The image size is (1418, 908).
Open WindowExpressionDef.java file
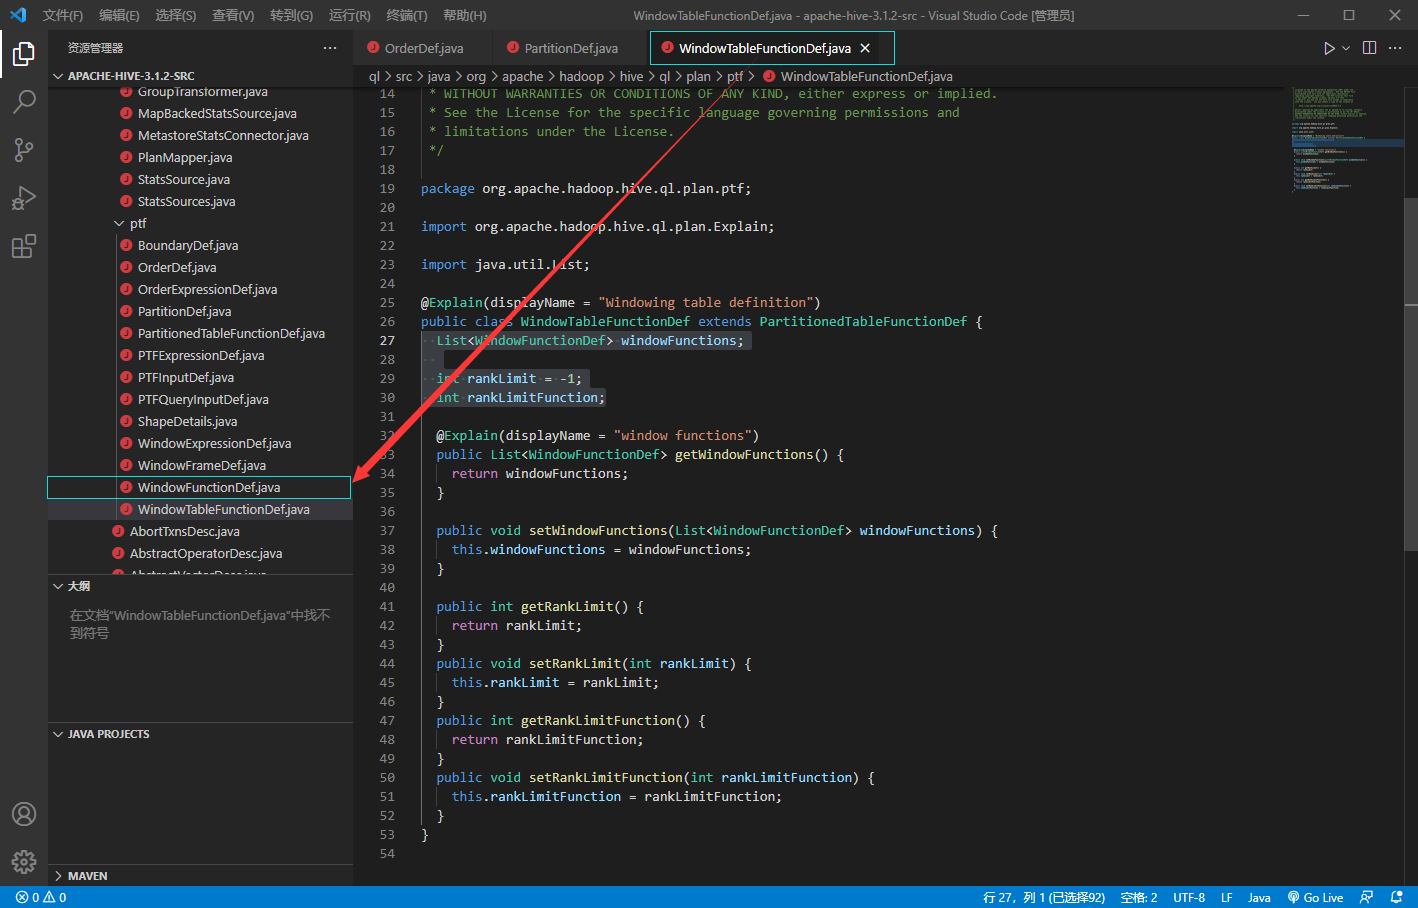coord(200,443)
